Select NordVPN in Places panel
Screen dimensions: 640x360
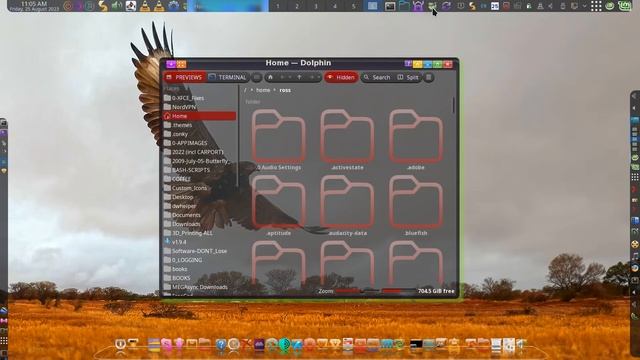(x=200, y=107)
